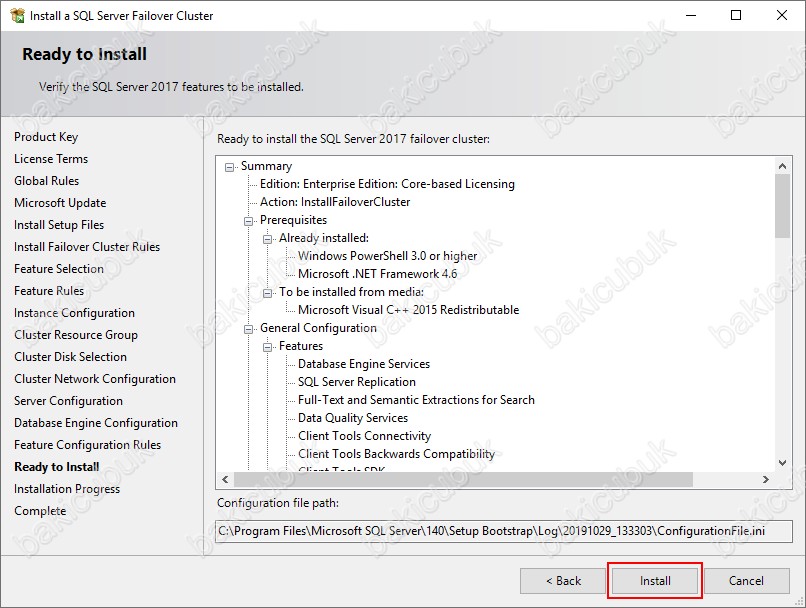This screenshot has height=608, width=806.
Task: Select the Cluster Resource Group step
Action: pos(76,335)
